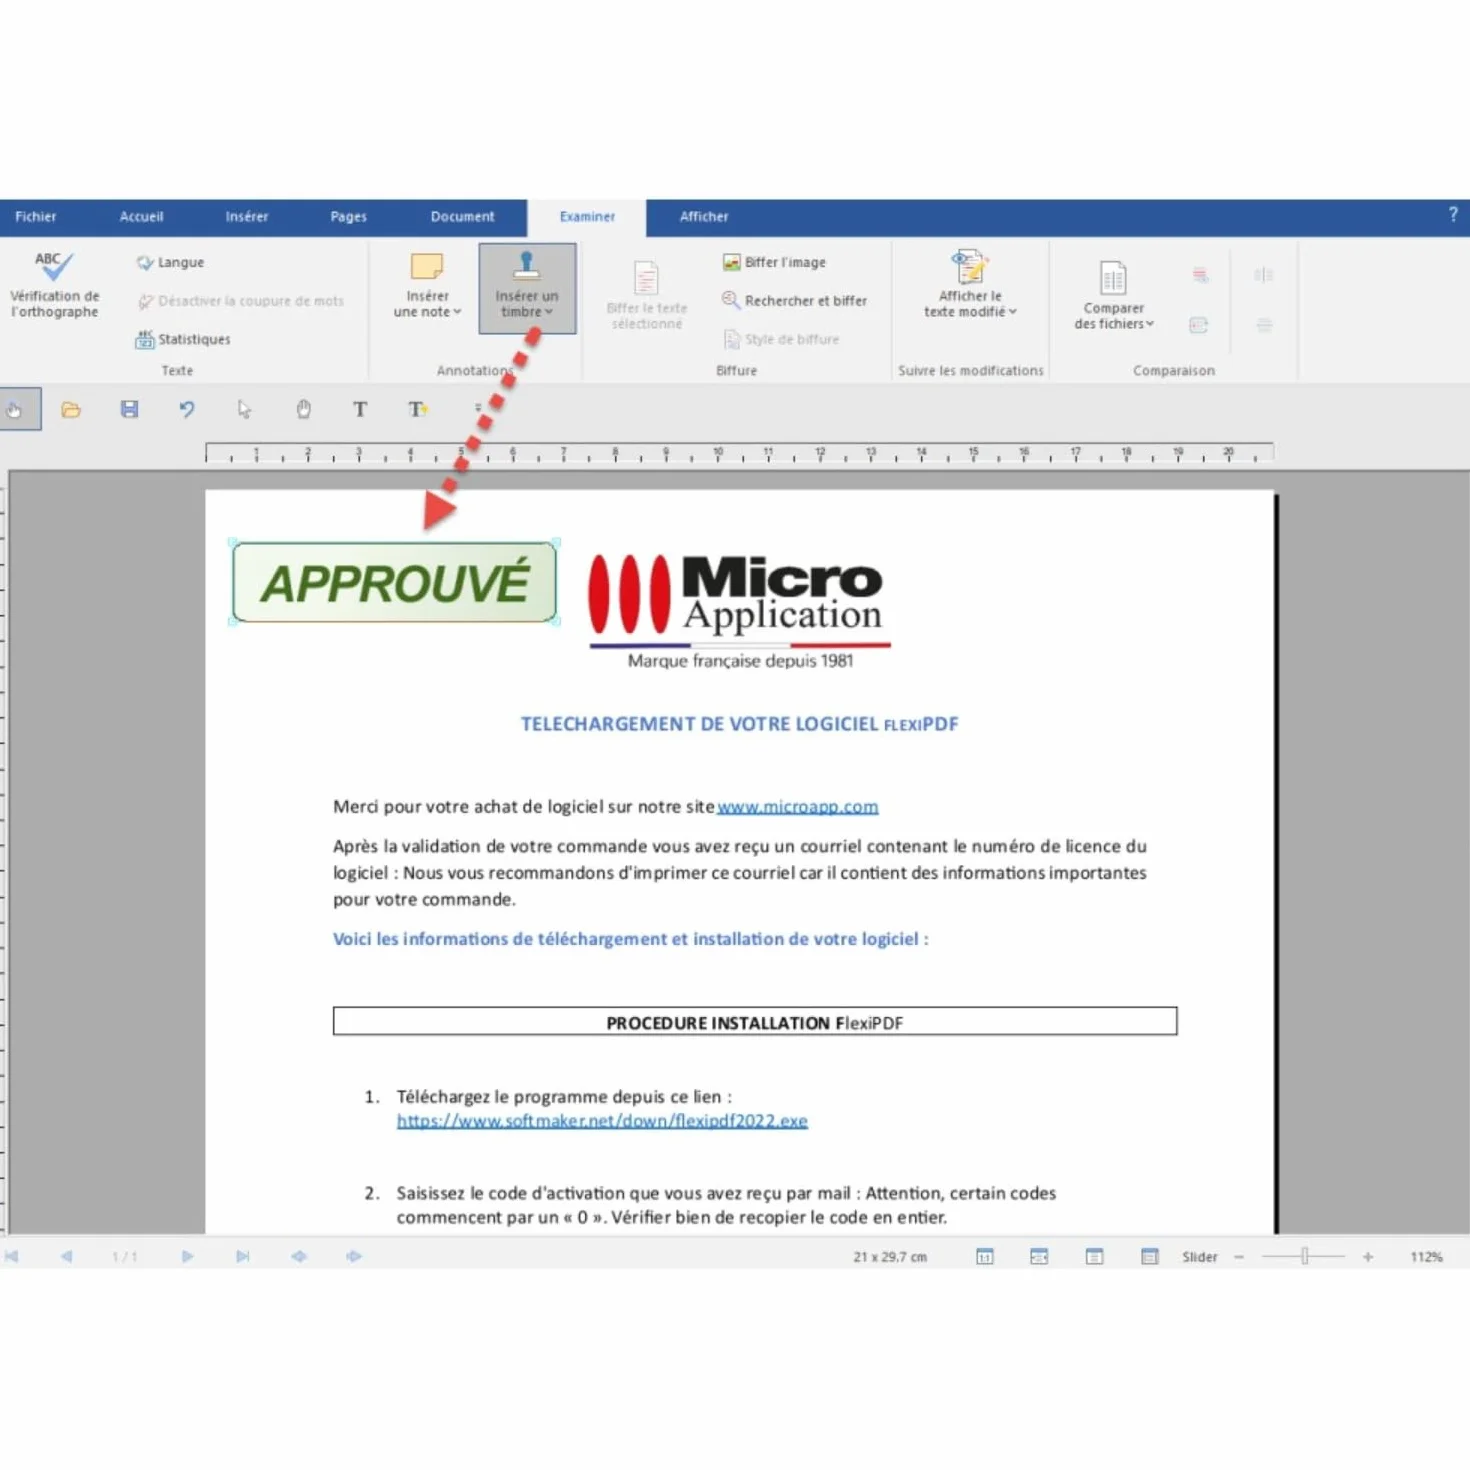1470x1470 pixels.
Task: Go to last page in status bar
Action: [242, 1257]
